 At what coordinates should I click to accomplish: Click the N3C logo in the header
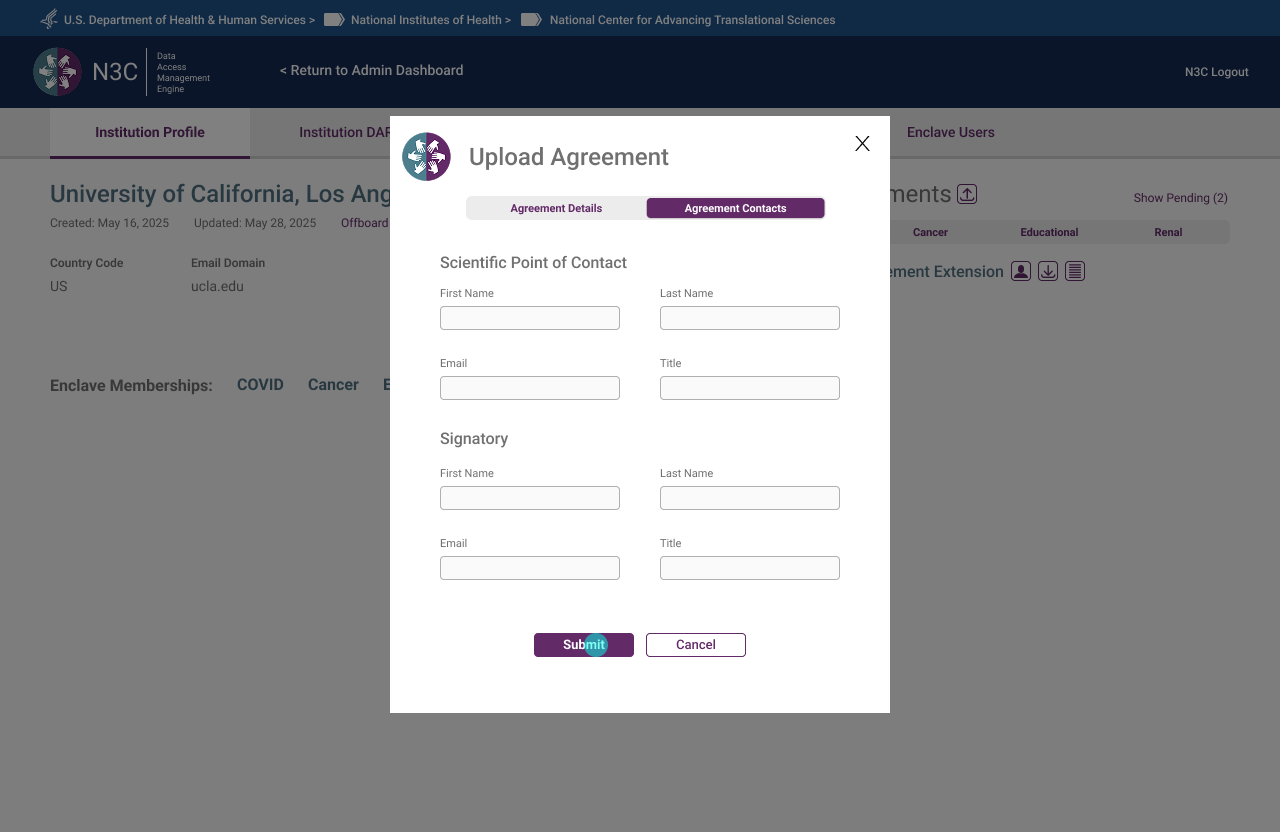coord(58,71)
